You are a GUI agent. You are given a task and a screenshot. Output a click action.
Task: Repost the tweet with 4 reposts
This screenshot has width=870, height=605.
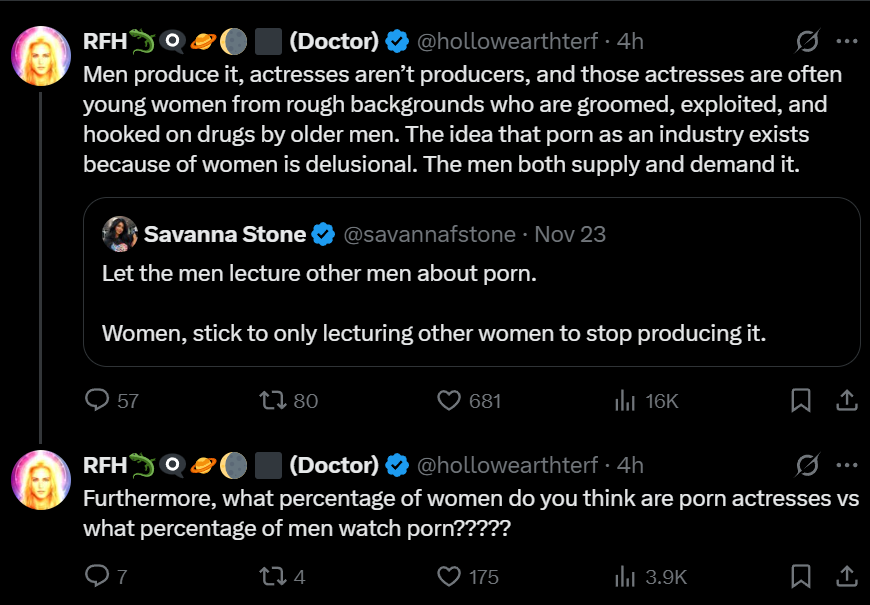click(x=272, y=576)
